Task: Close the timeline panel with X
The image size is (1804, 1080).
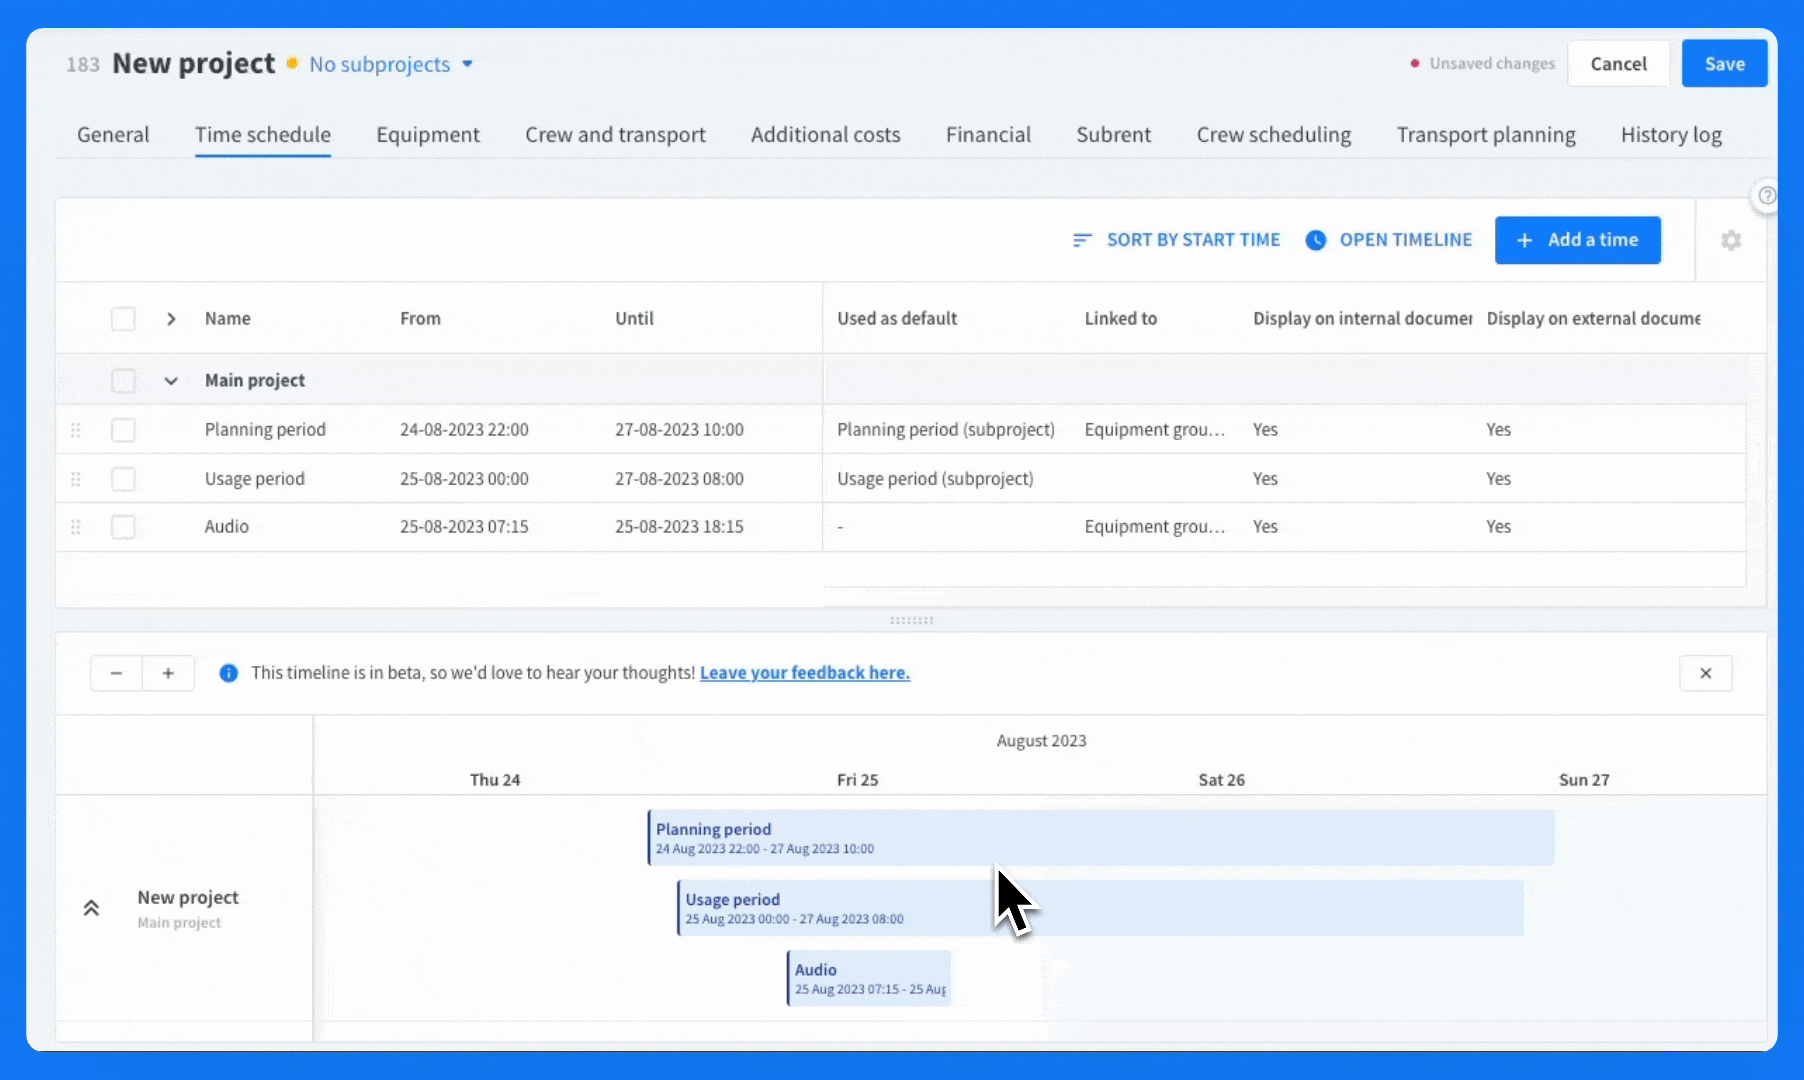Action: coord(1706,673)
